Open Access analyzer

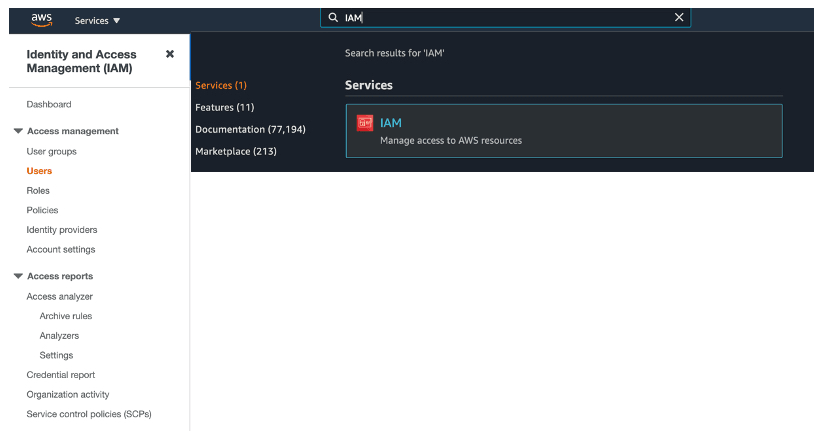[x=60, y=297]
